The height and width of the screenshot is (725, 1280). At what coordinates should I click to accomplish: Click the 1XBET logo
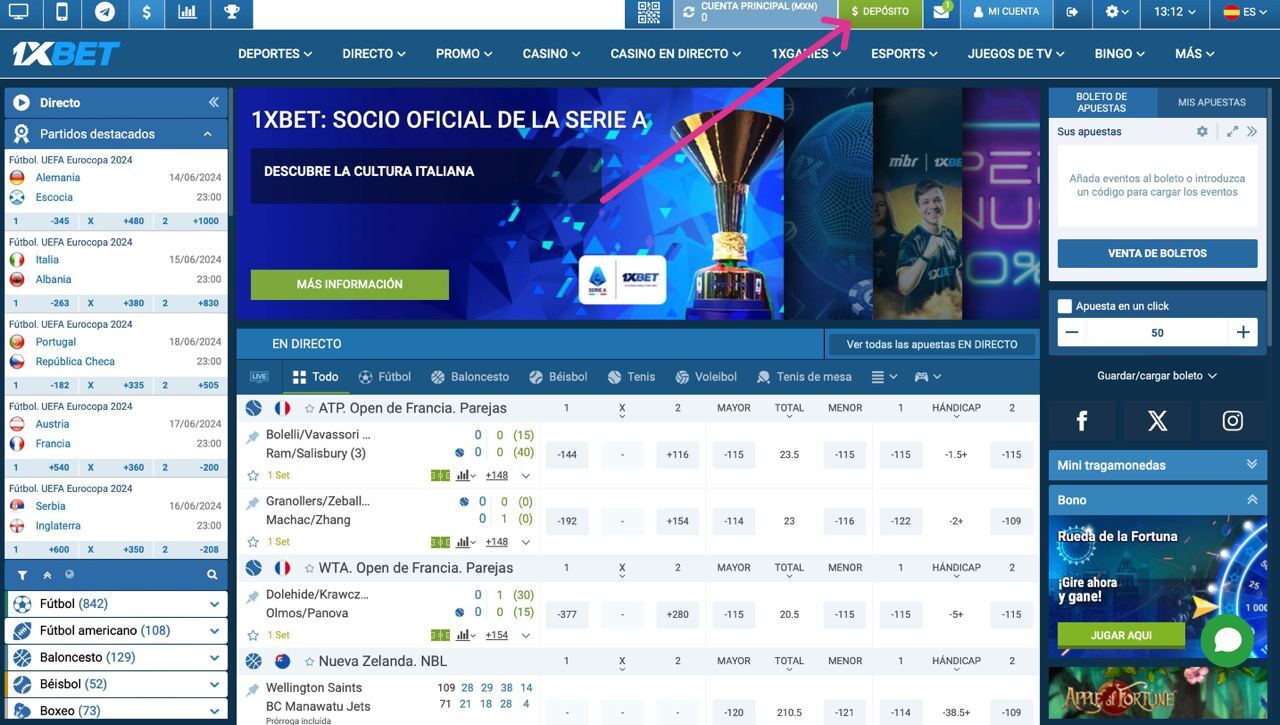point(66,54)
